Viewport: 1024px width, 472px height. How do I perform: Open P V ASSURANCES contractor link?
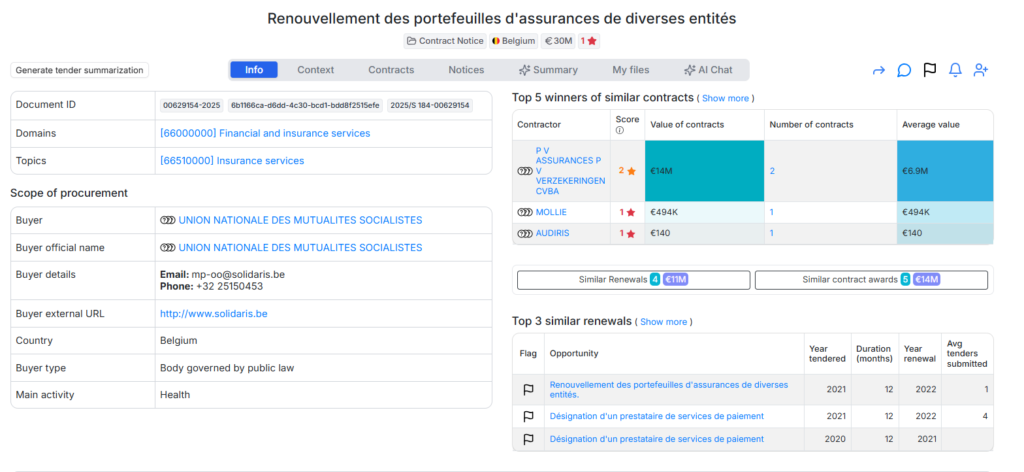point(570,171)
